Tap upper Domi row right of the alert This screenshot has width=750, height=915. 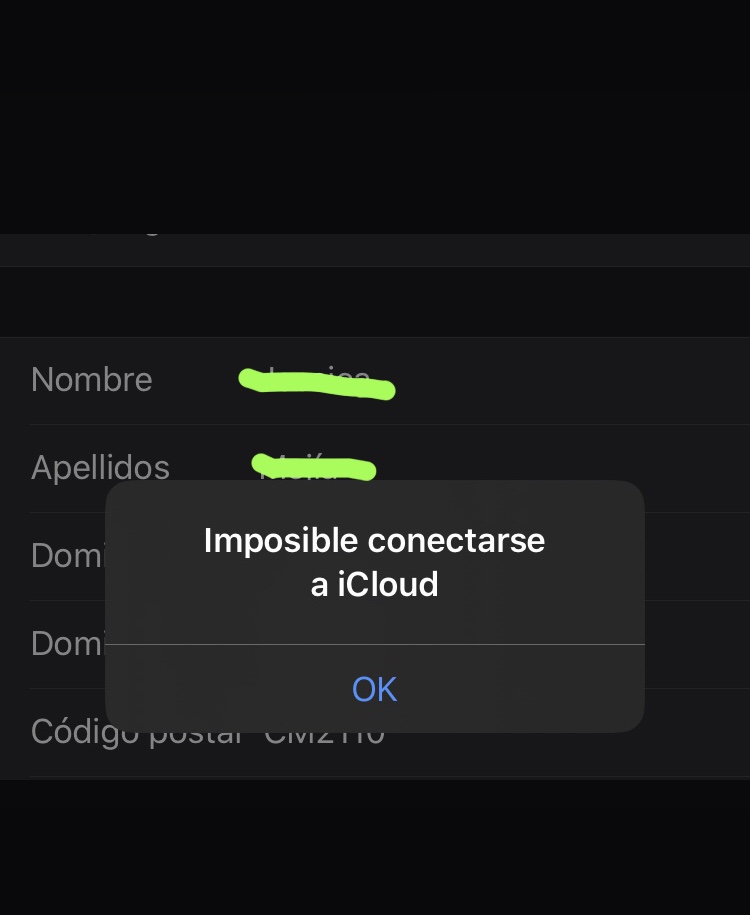point(697,556)
